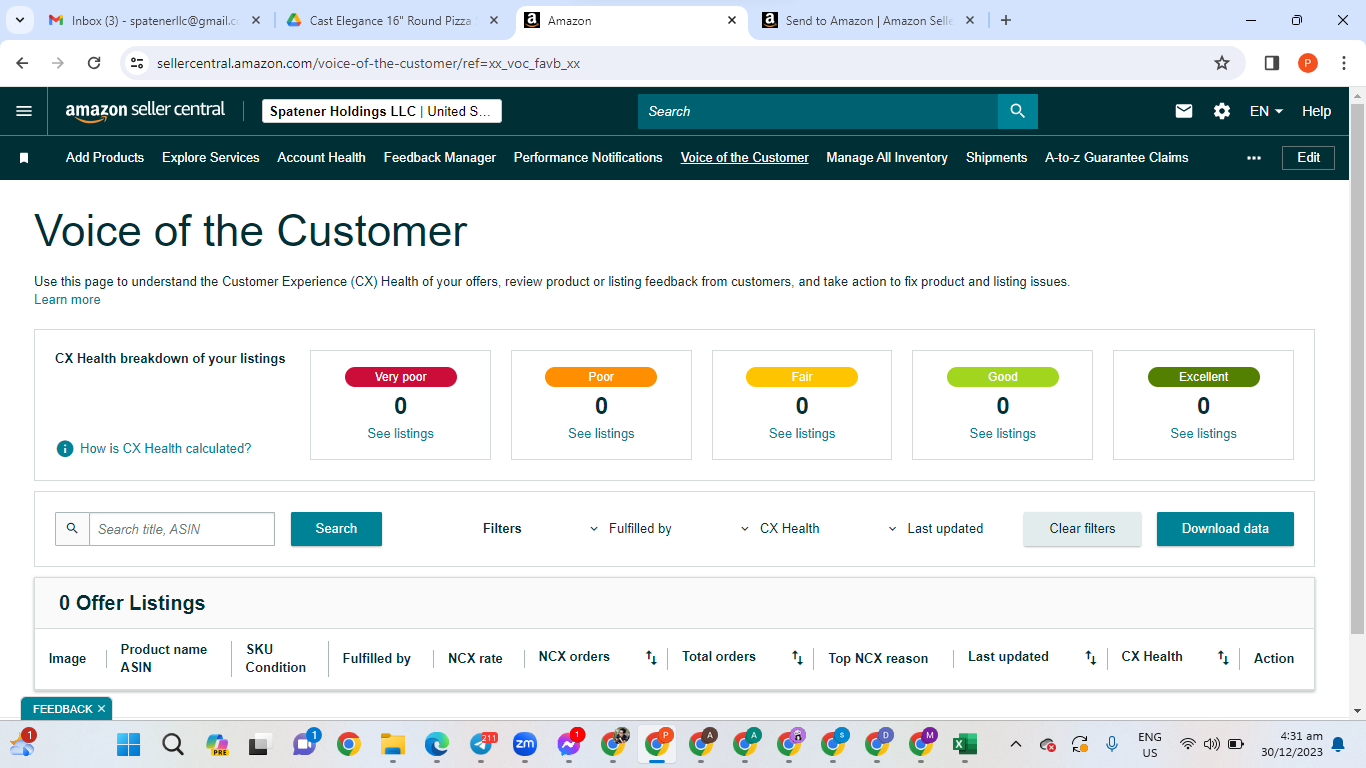Open Account Health page
Screen dimensions: 1366x768
click(x=321, y=158)
